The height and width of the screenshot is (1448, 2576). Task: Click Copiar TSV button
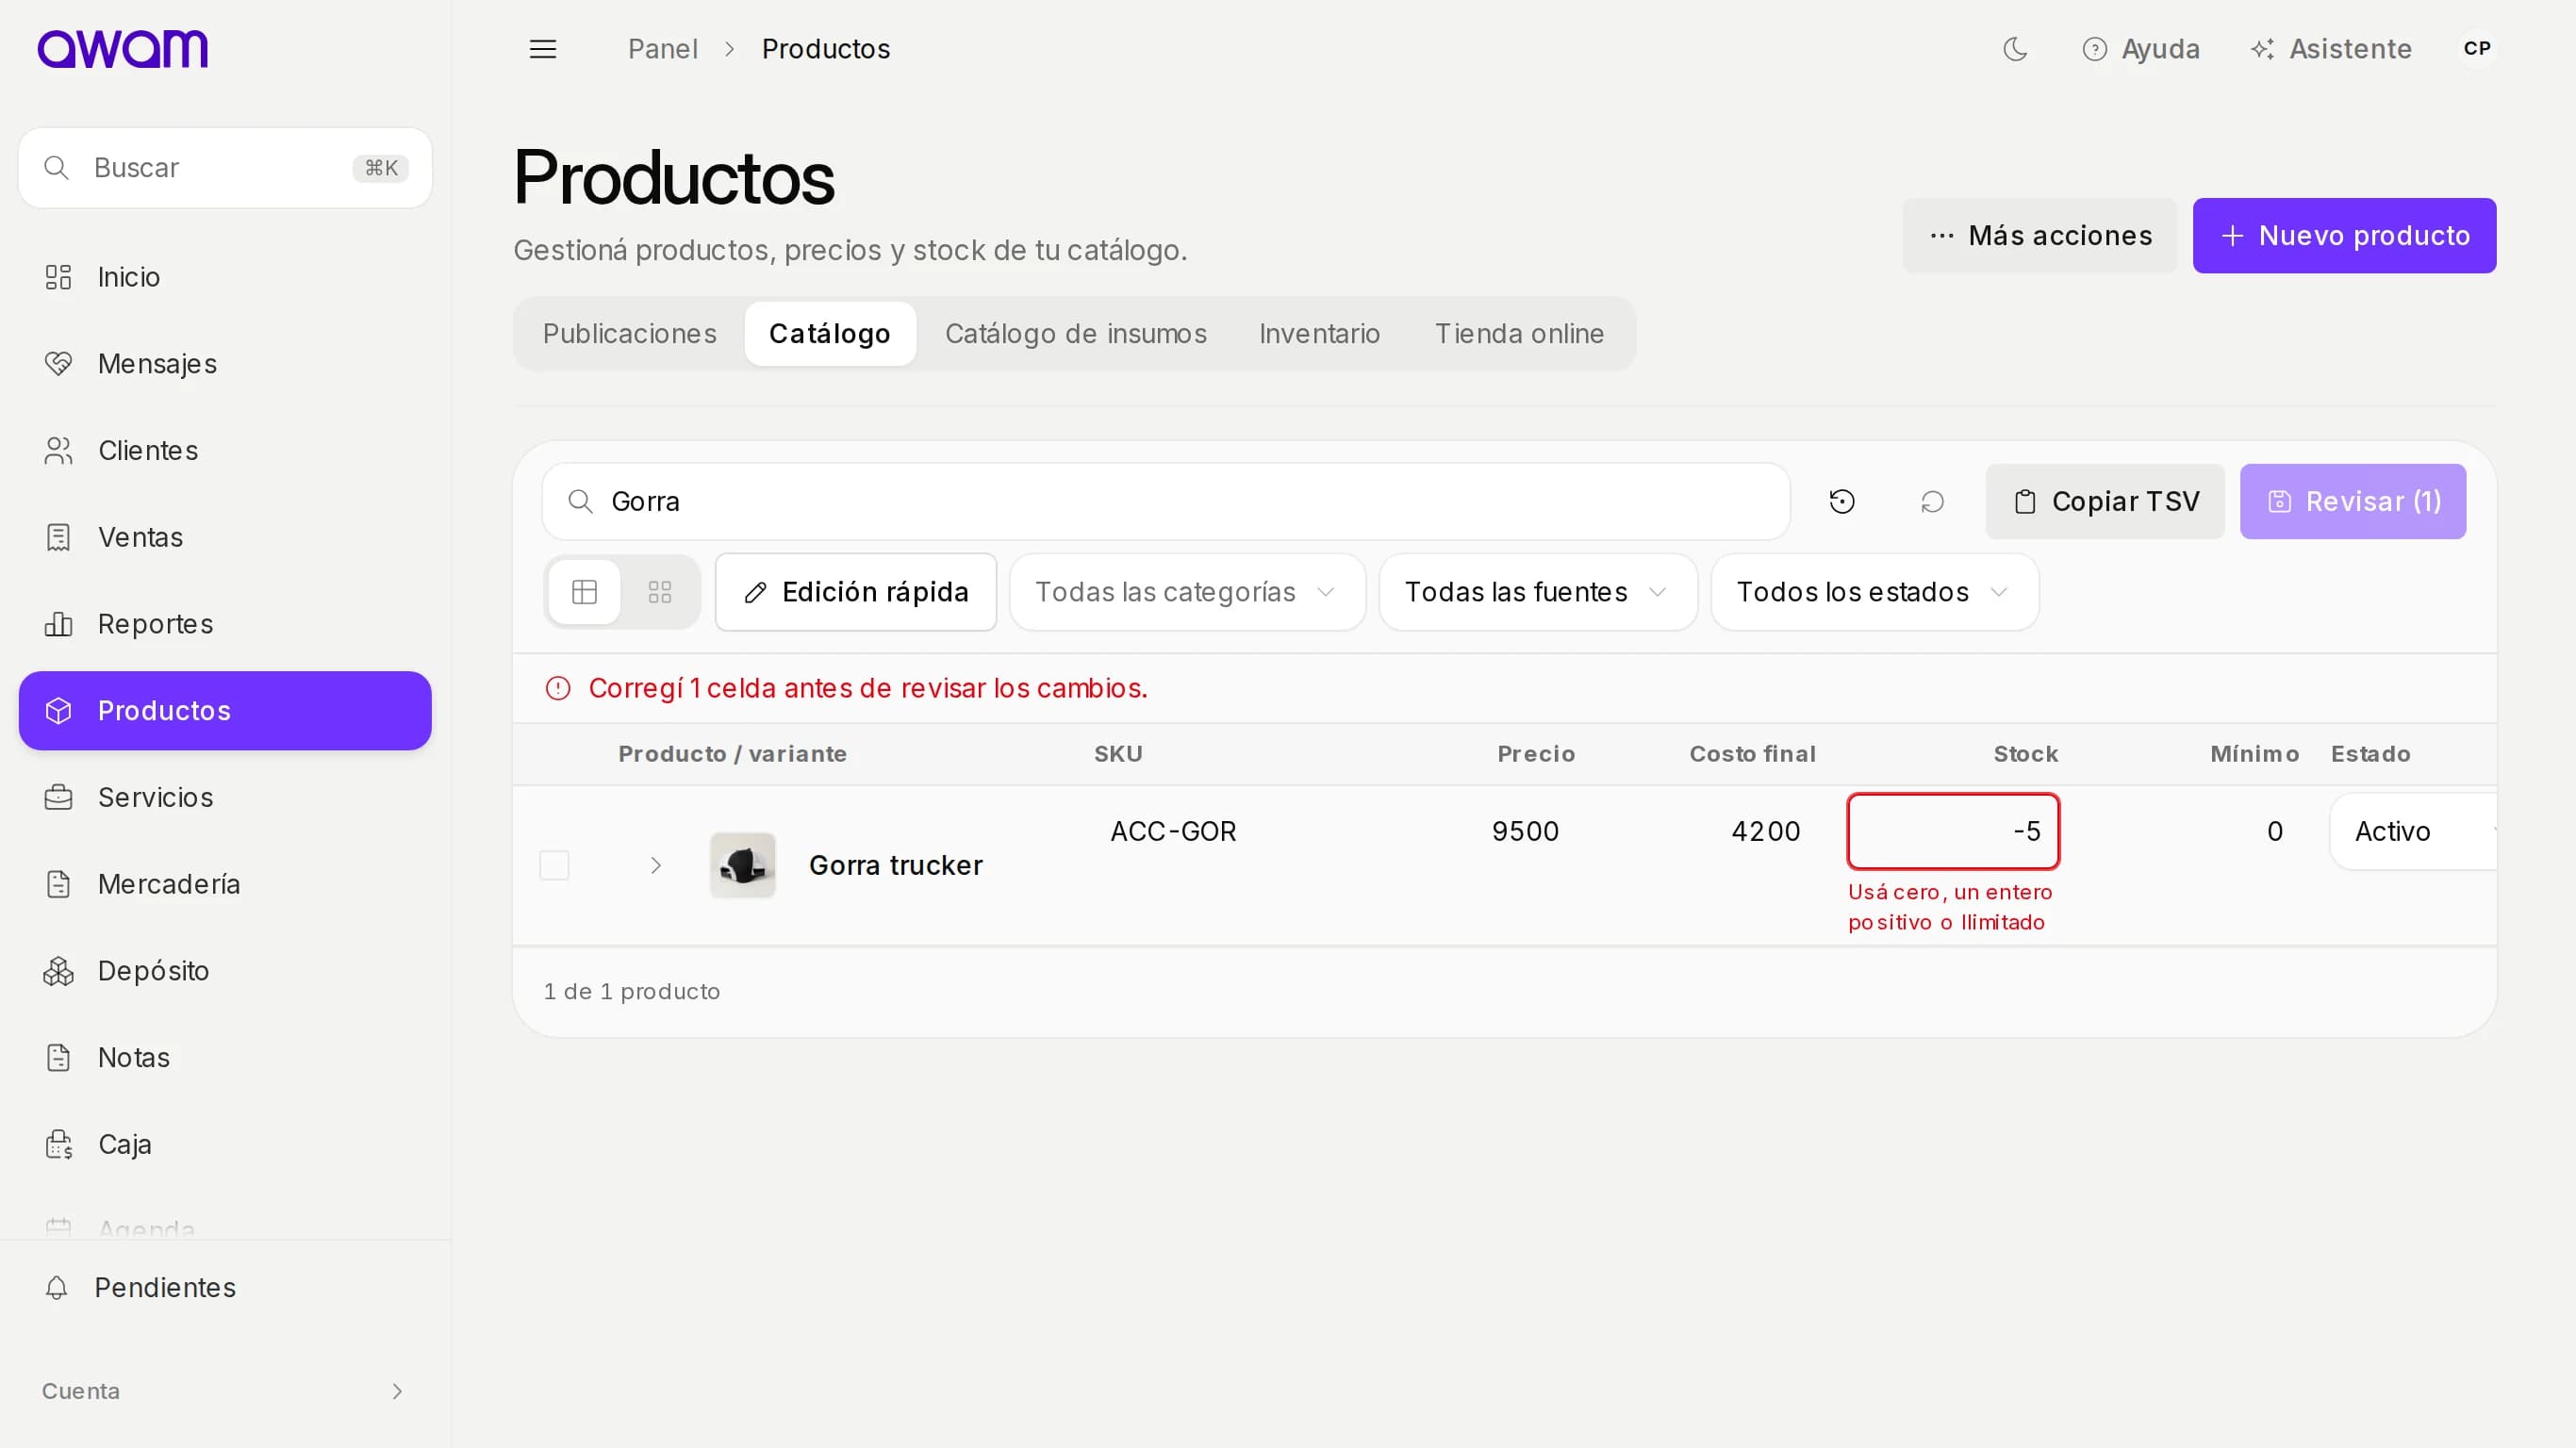click(2105, 501)
